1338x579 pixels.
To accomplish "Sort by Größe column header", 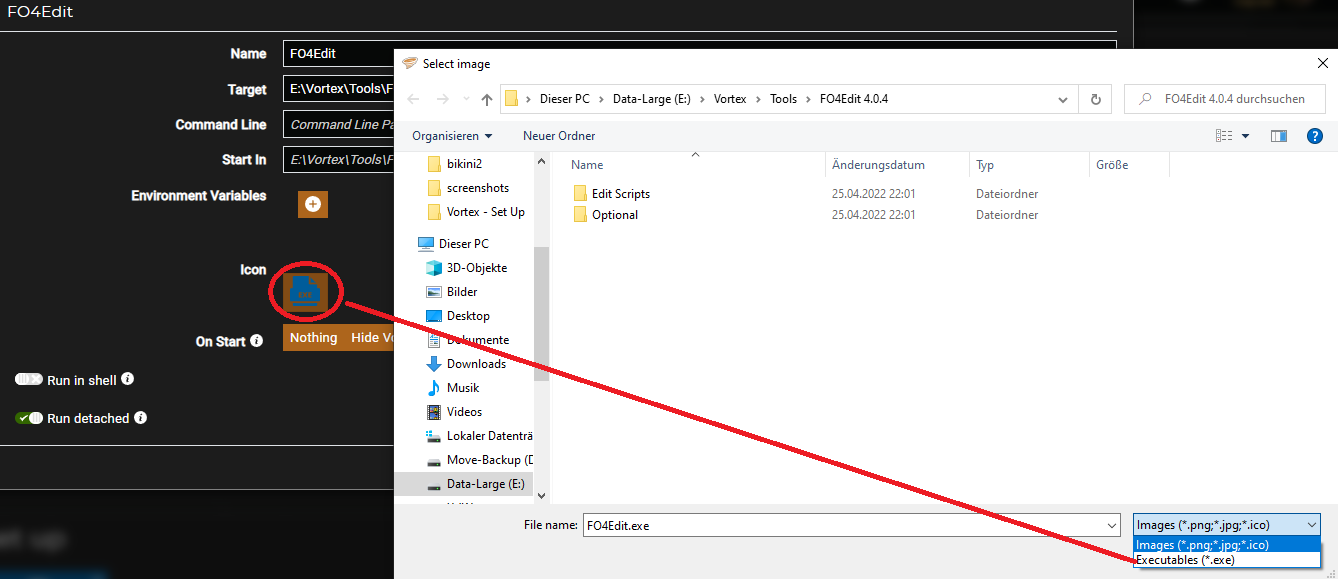I will [x=1129, y=165].
